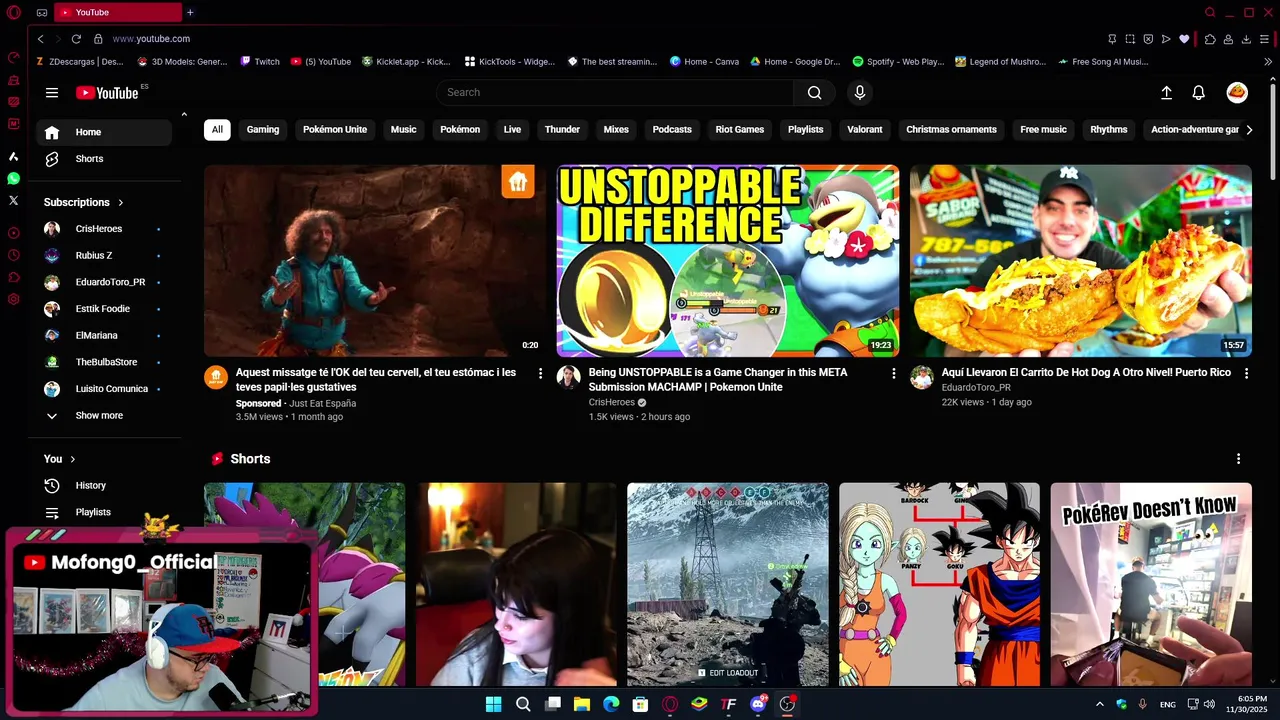
Task: Open Microsoft Edge from taskbar
Action: [611, 704]
